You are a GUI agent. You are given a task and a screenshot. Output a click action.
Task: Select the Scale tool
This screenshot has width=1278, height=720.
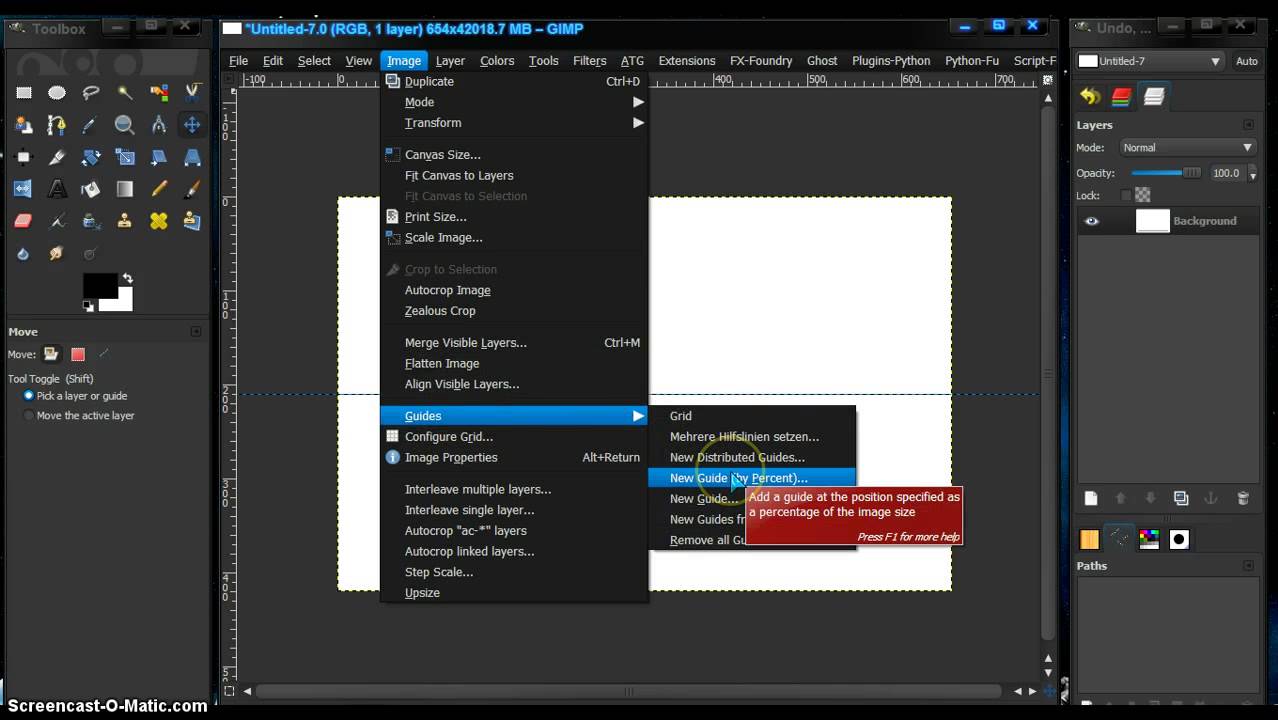pos(125,157)
